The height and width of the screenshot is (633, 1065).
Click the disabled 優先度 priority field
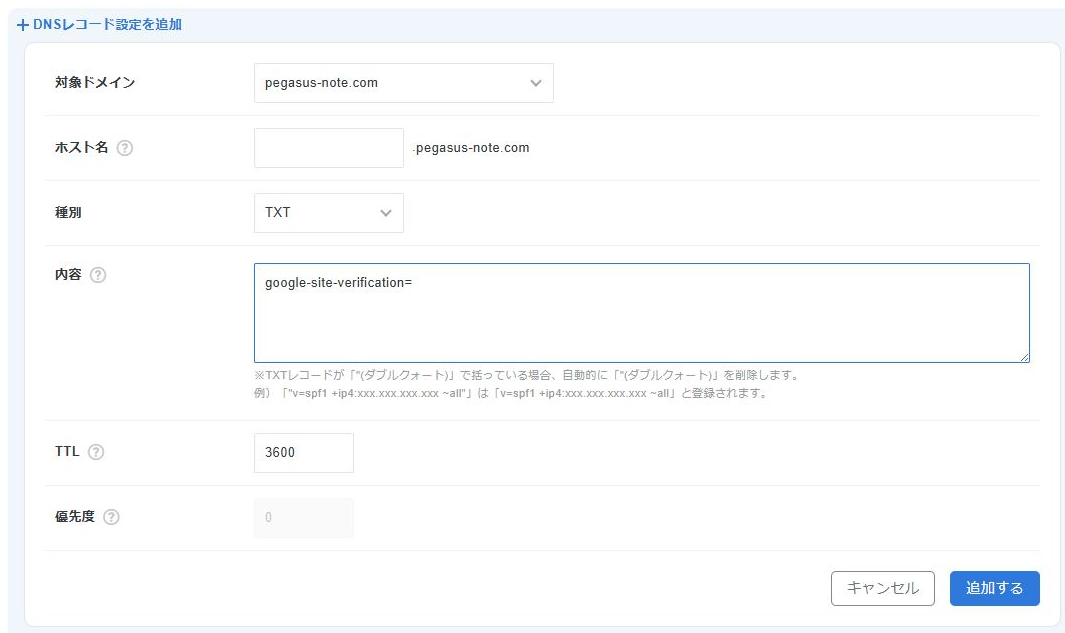(x=304, y=518)
